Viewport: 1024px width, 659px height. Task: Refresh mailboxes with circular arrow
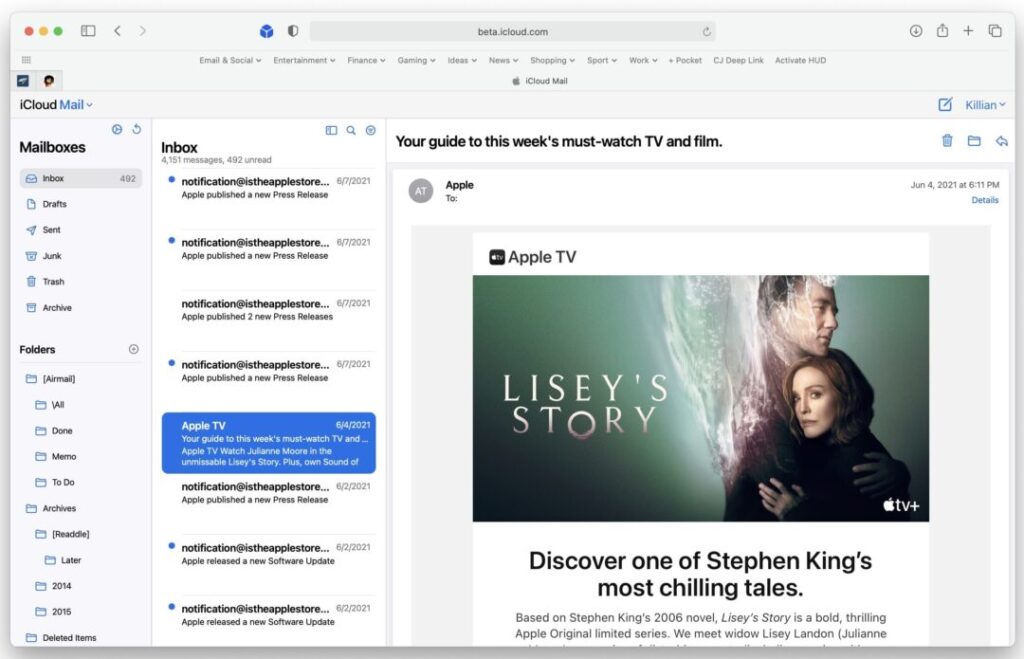click(136, 129)
